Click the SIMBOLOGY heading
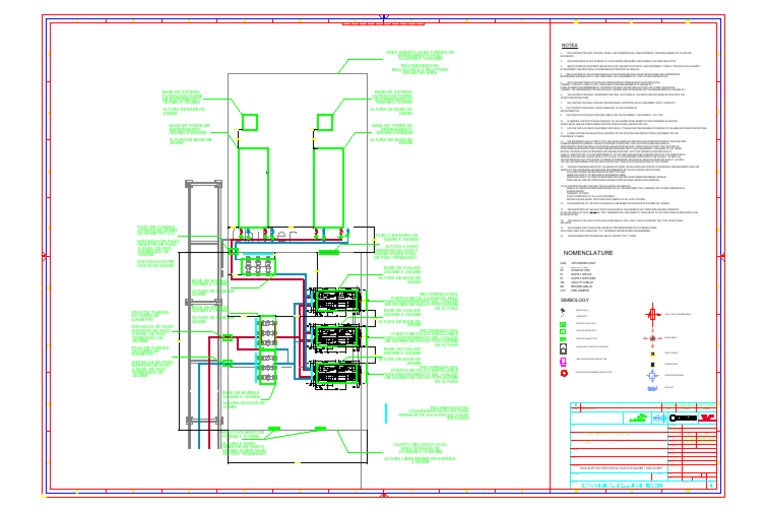 pos(575,300)
